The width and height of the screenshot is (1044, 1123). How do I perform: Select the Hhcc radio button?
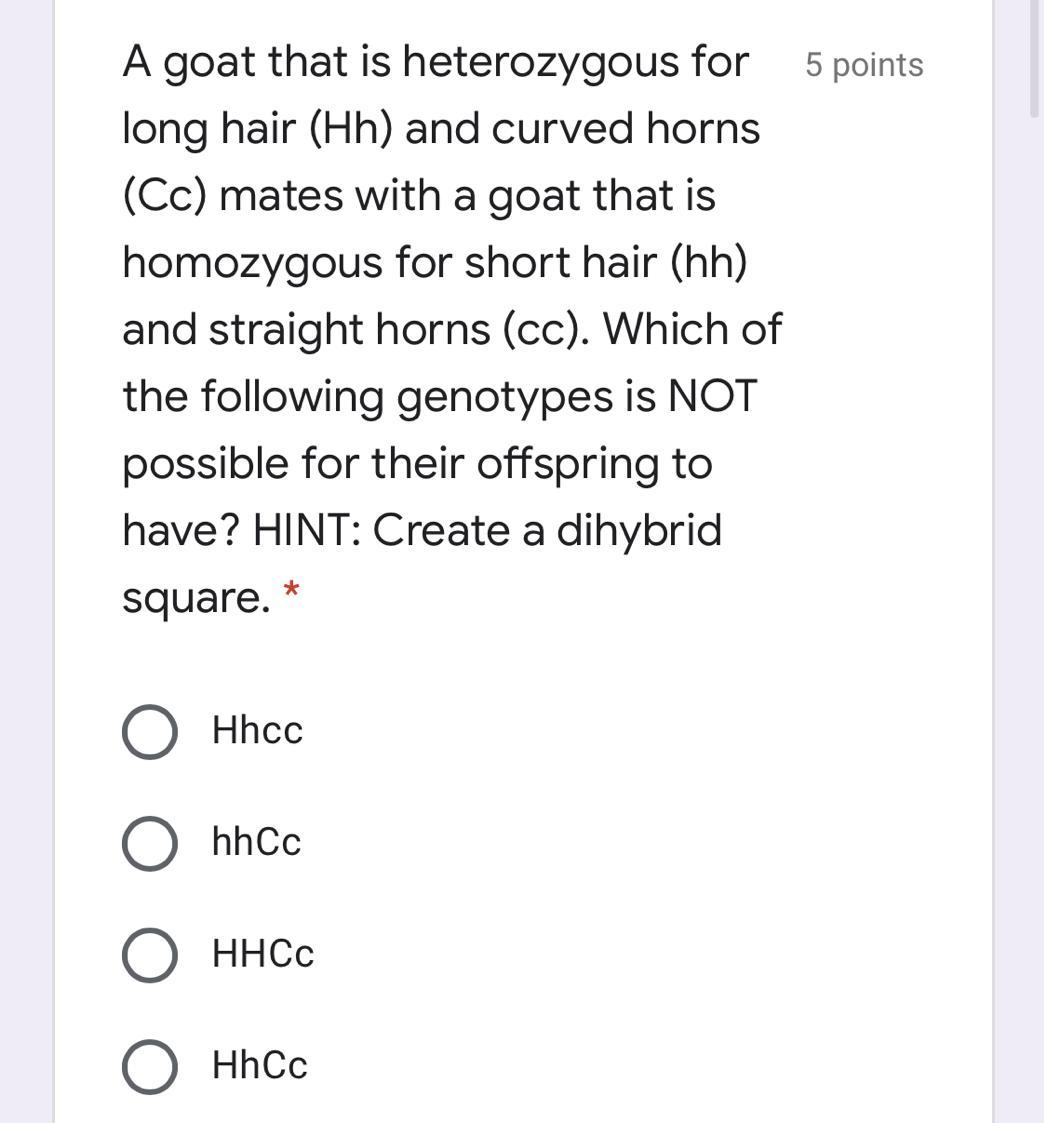(x=150, y=731)
